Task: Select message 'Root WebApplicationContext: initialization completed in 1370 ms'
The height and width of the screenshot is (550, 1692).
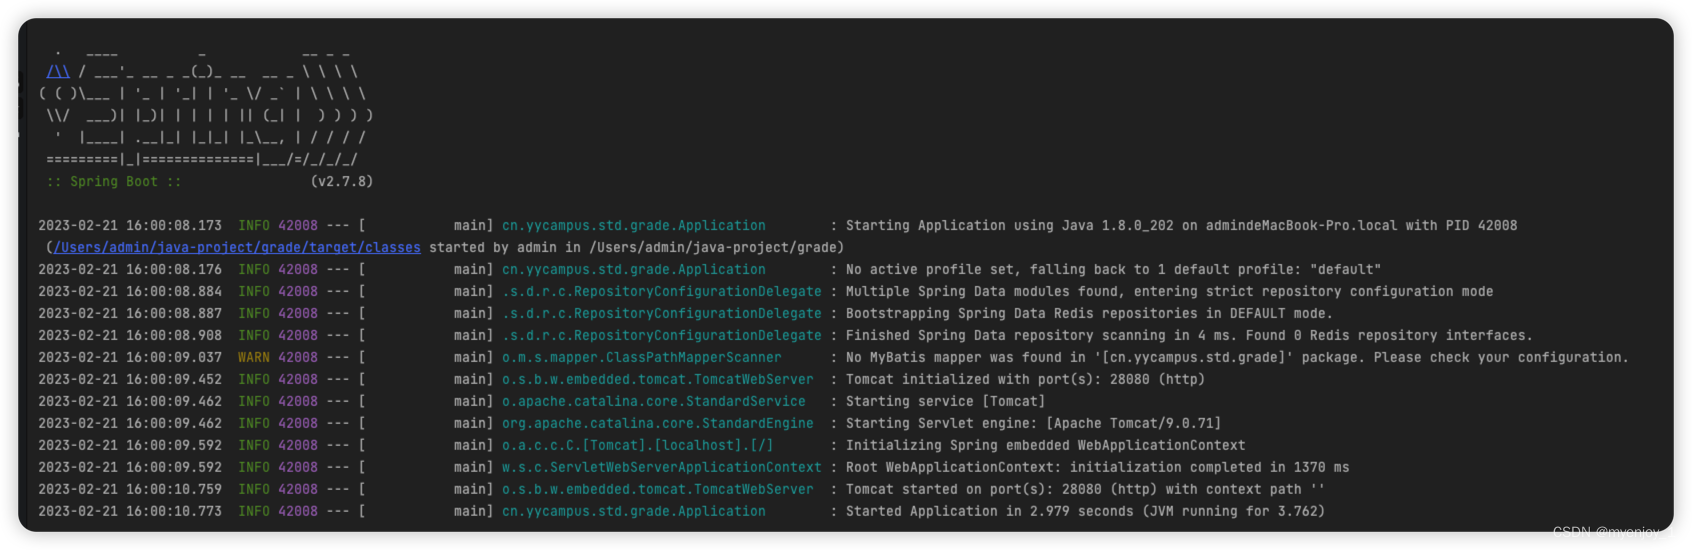Action: click(1098, 467)
